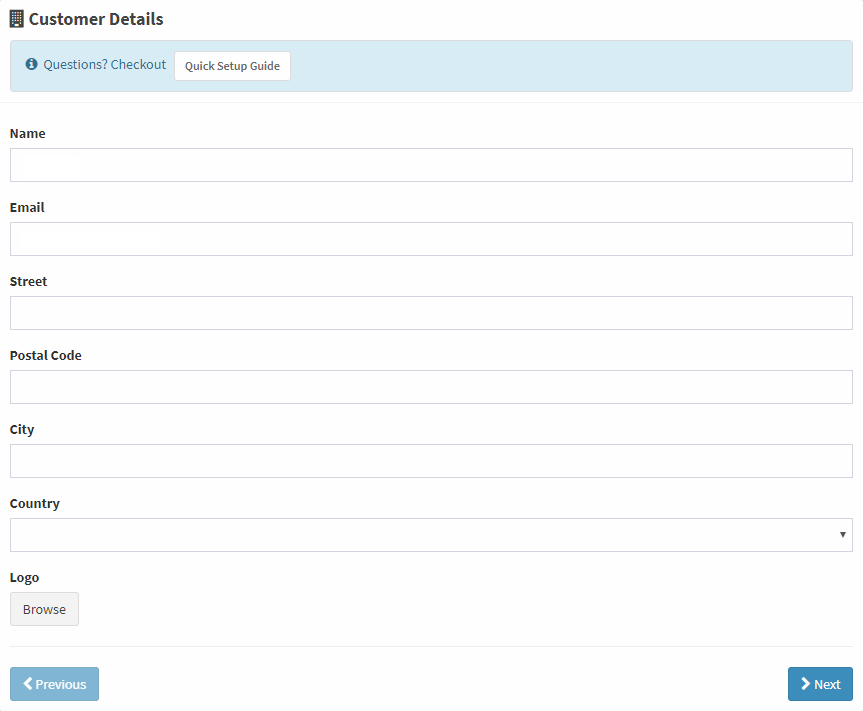Image resolution: width=863 pixels, height=711 pixels.
Task: Click into the Email field
Action: point(431,239)
